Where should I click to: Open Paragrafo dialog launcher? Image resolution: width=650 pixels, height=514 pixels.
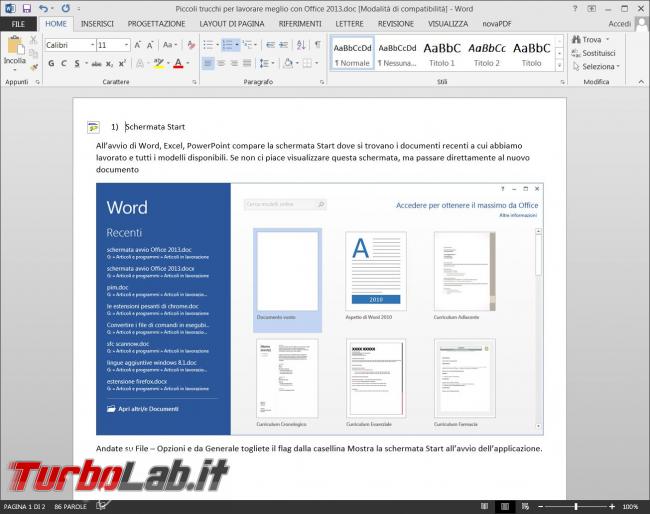tap(322, 82)
